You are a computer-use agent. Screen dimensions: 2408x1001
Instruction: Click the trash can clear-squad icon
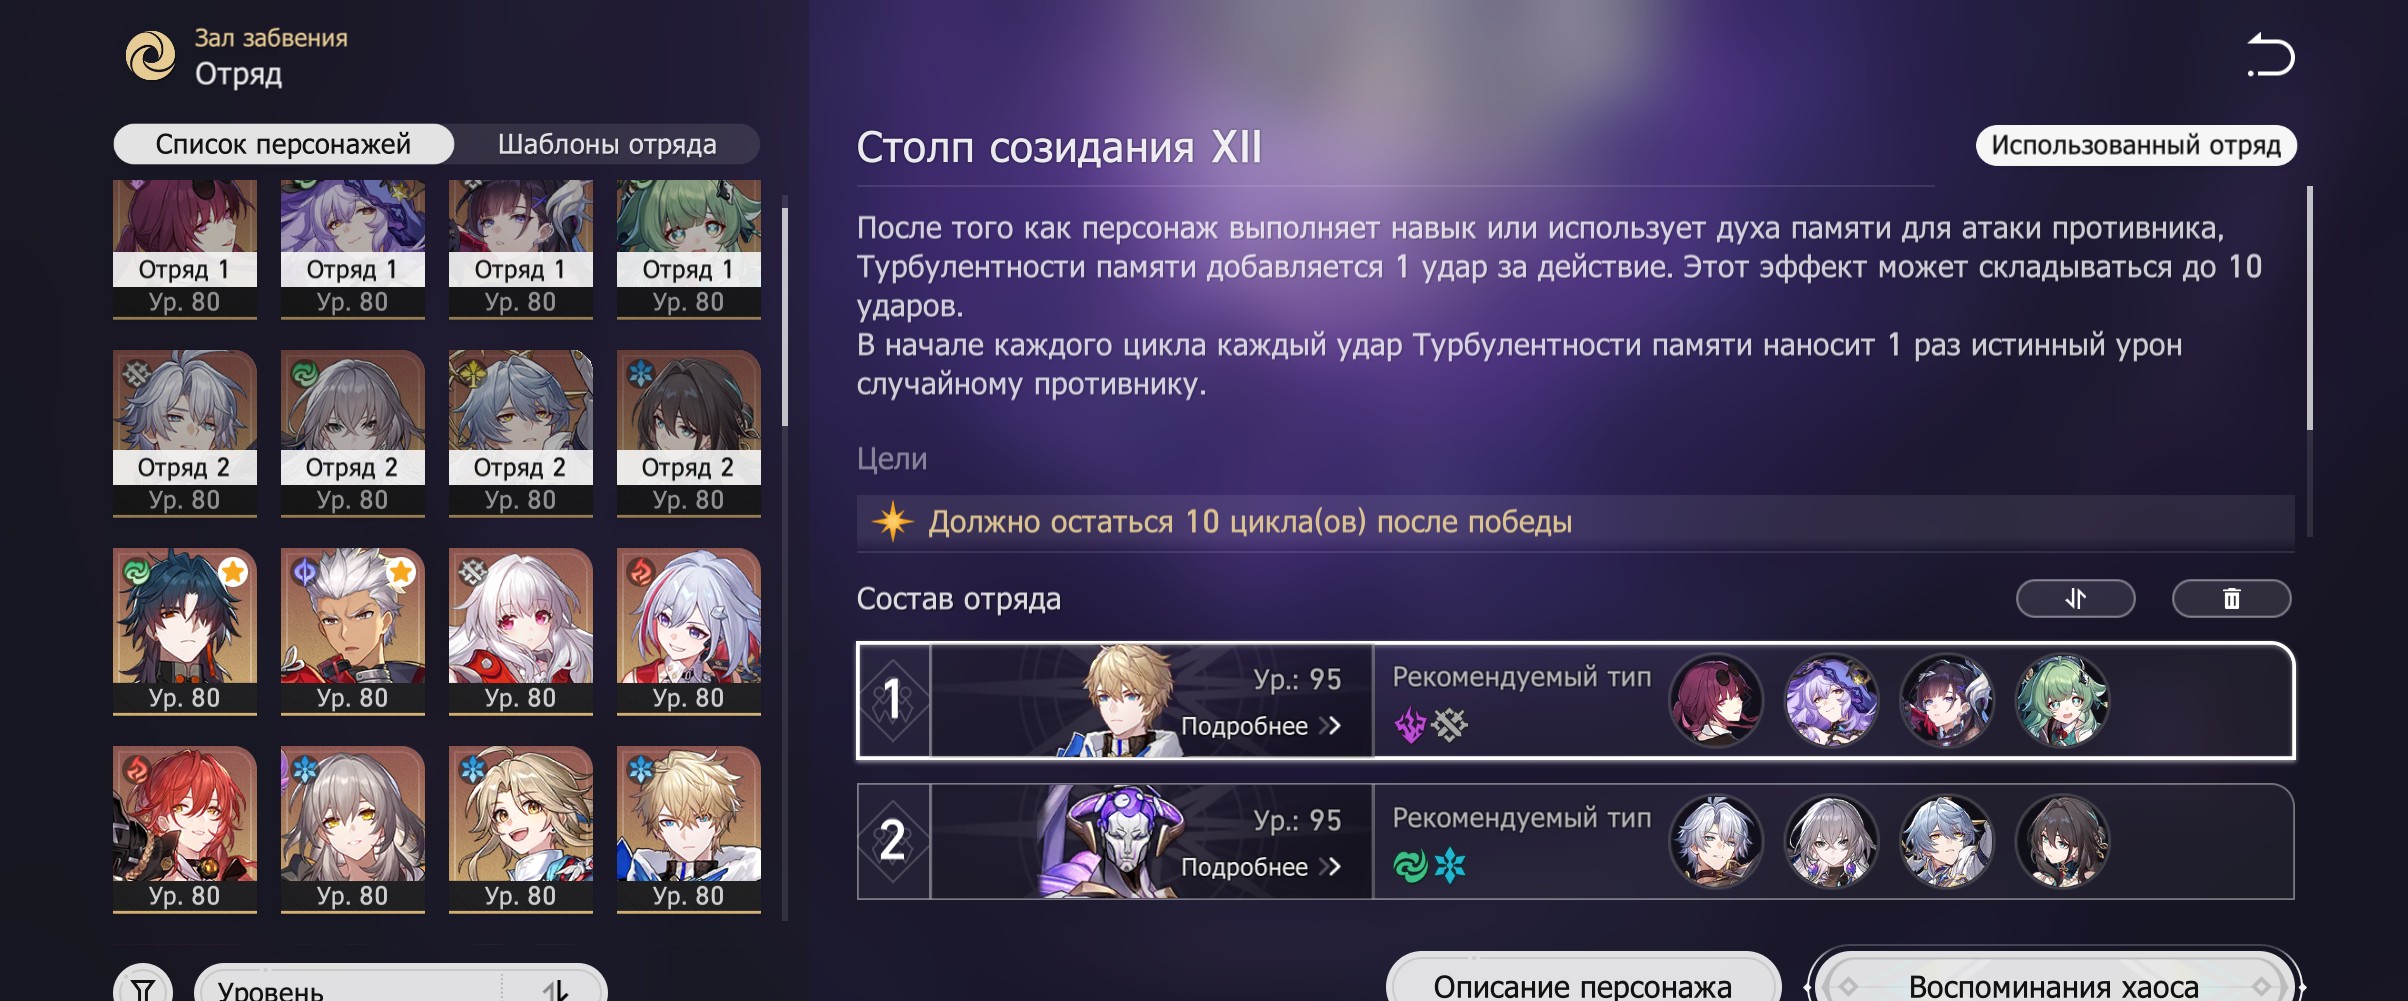click(2231, 598)
